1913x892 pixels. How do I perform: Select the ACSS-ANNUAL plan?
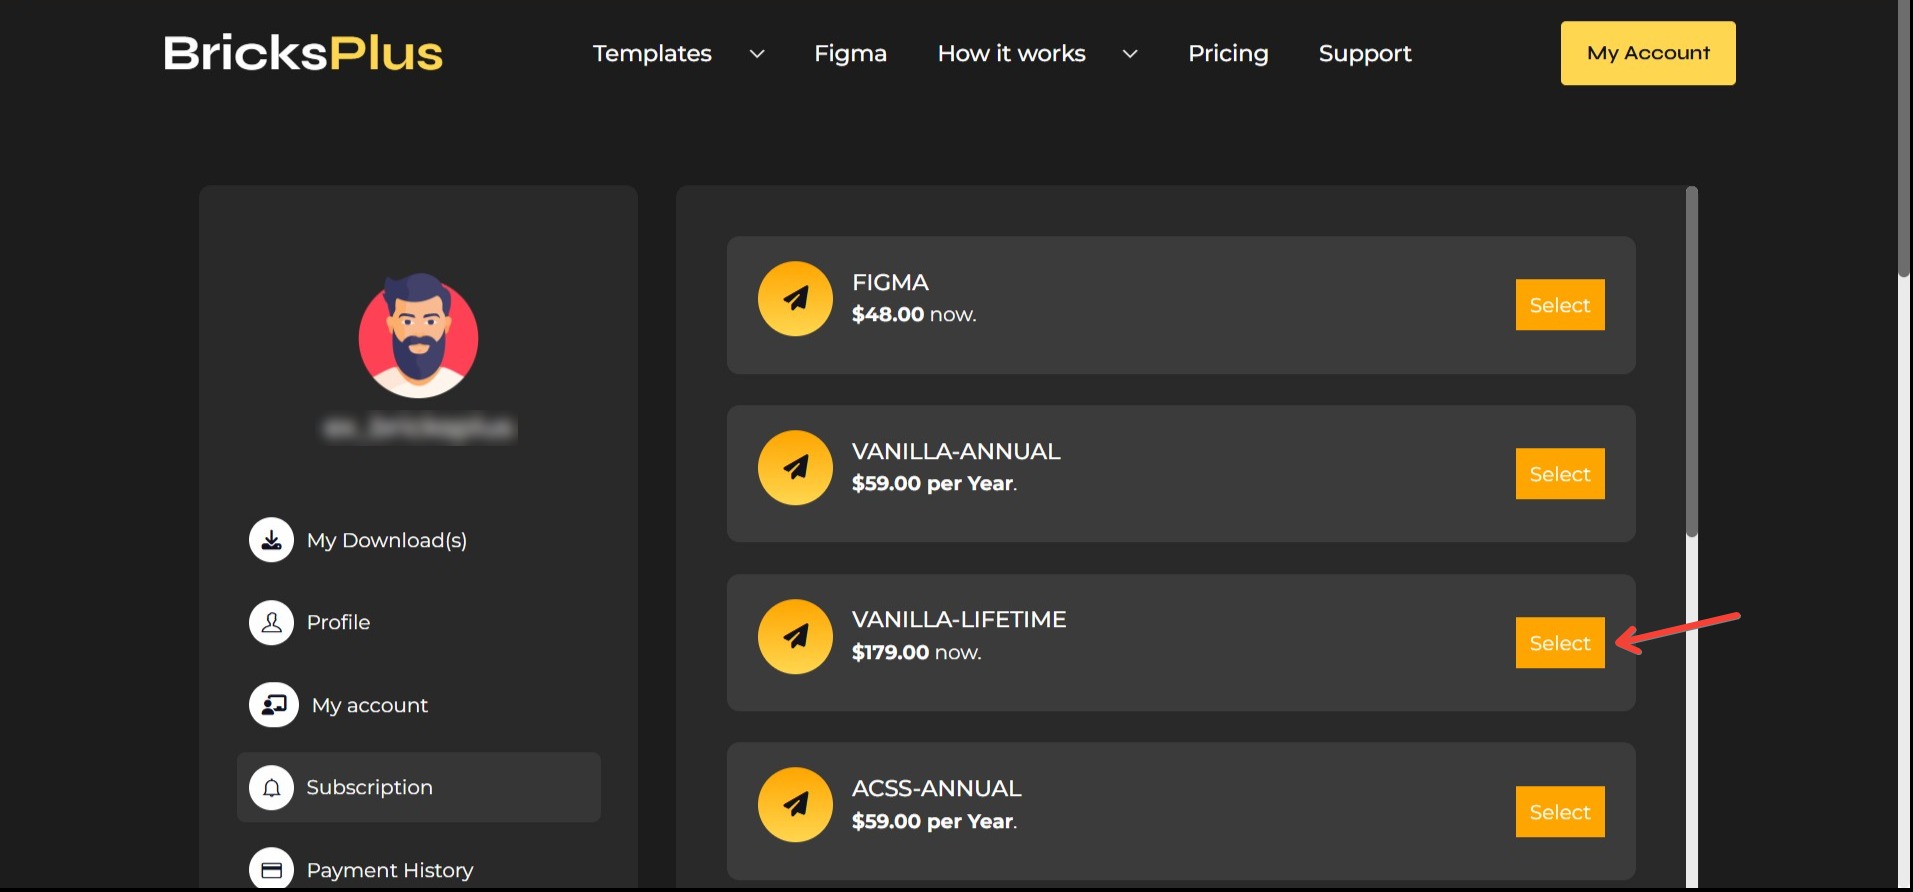point(1560,812)
